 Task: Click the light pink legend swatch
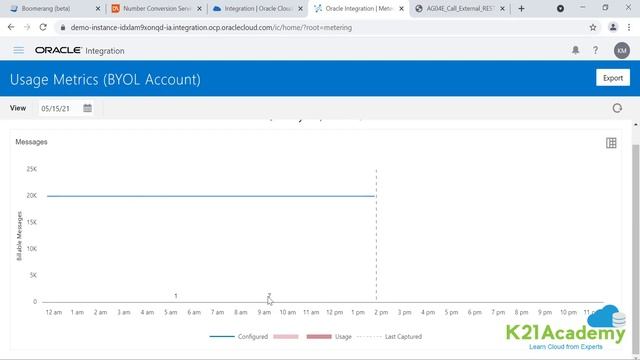tap(286, 337)
